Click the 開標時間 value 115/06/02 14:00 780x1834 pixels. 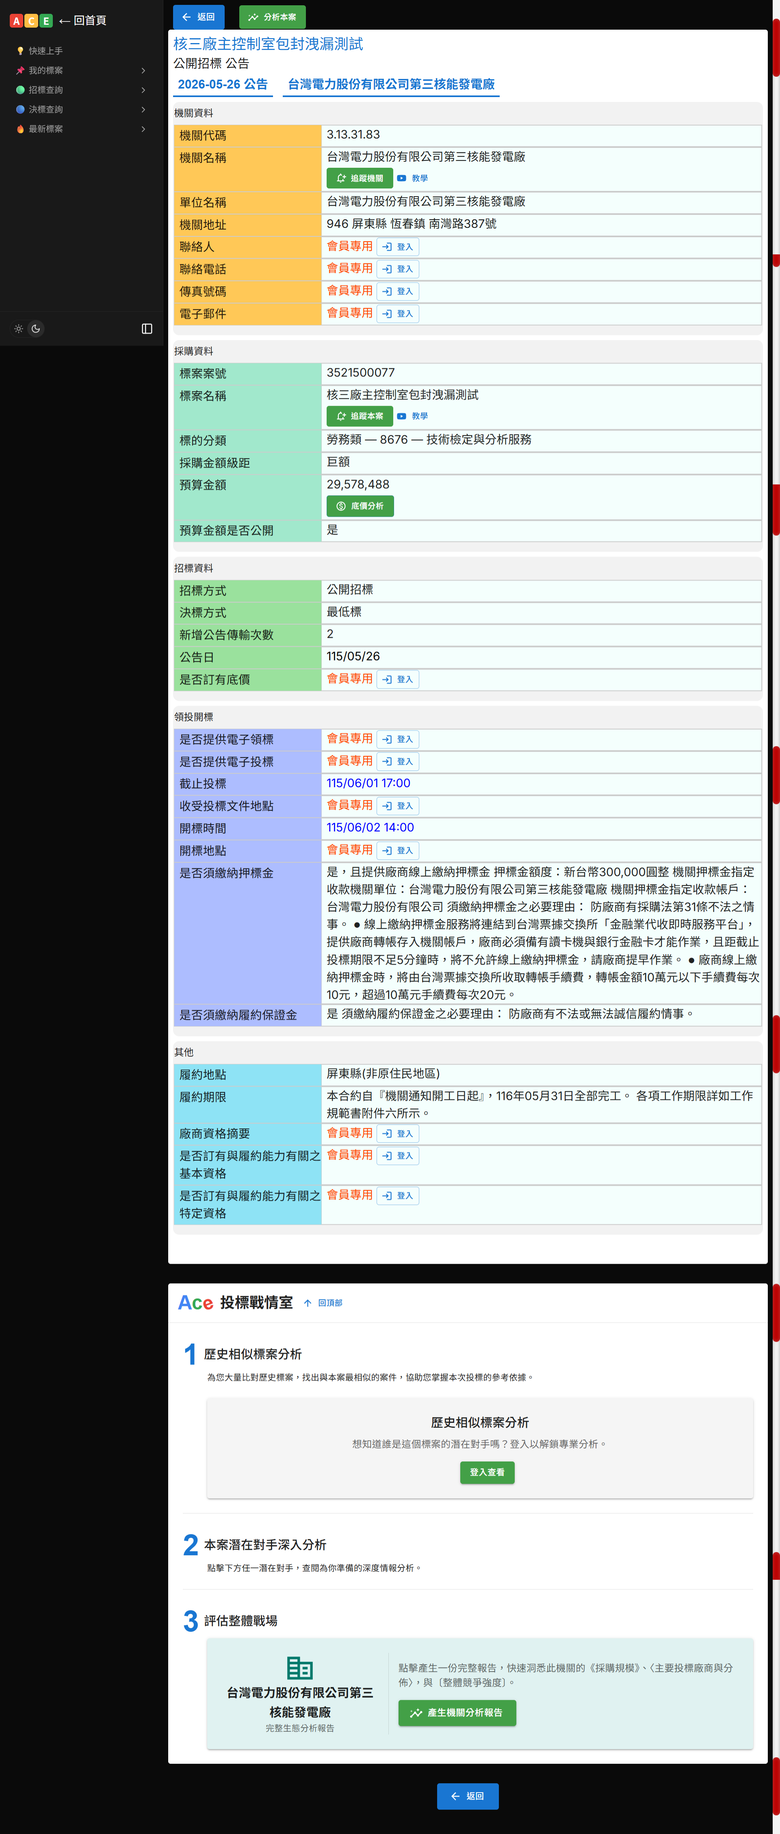tap(370, 828)
